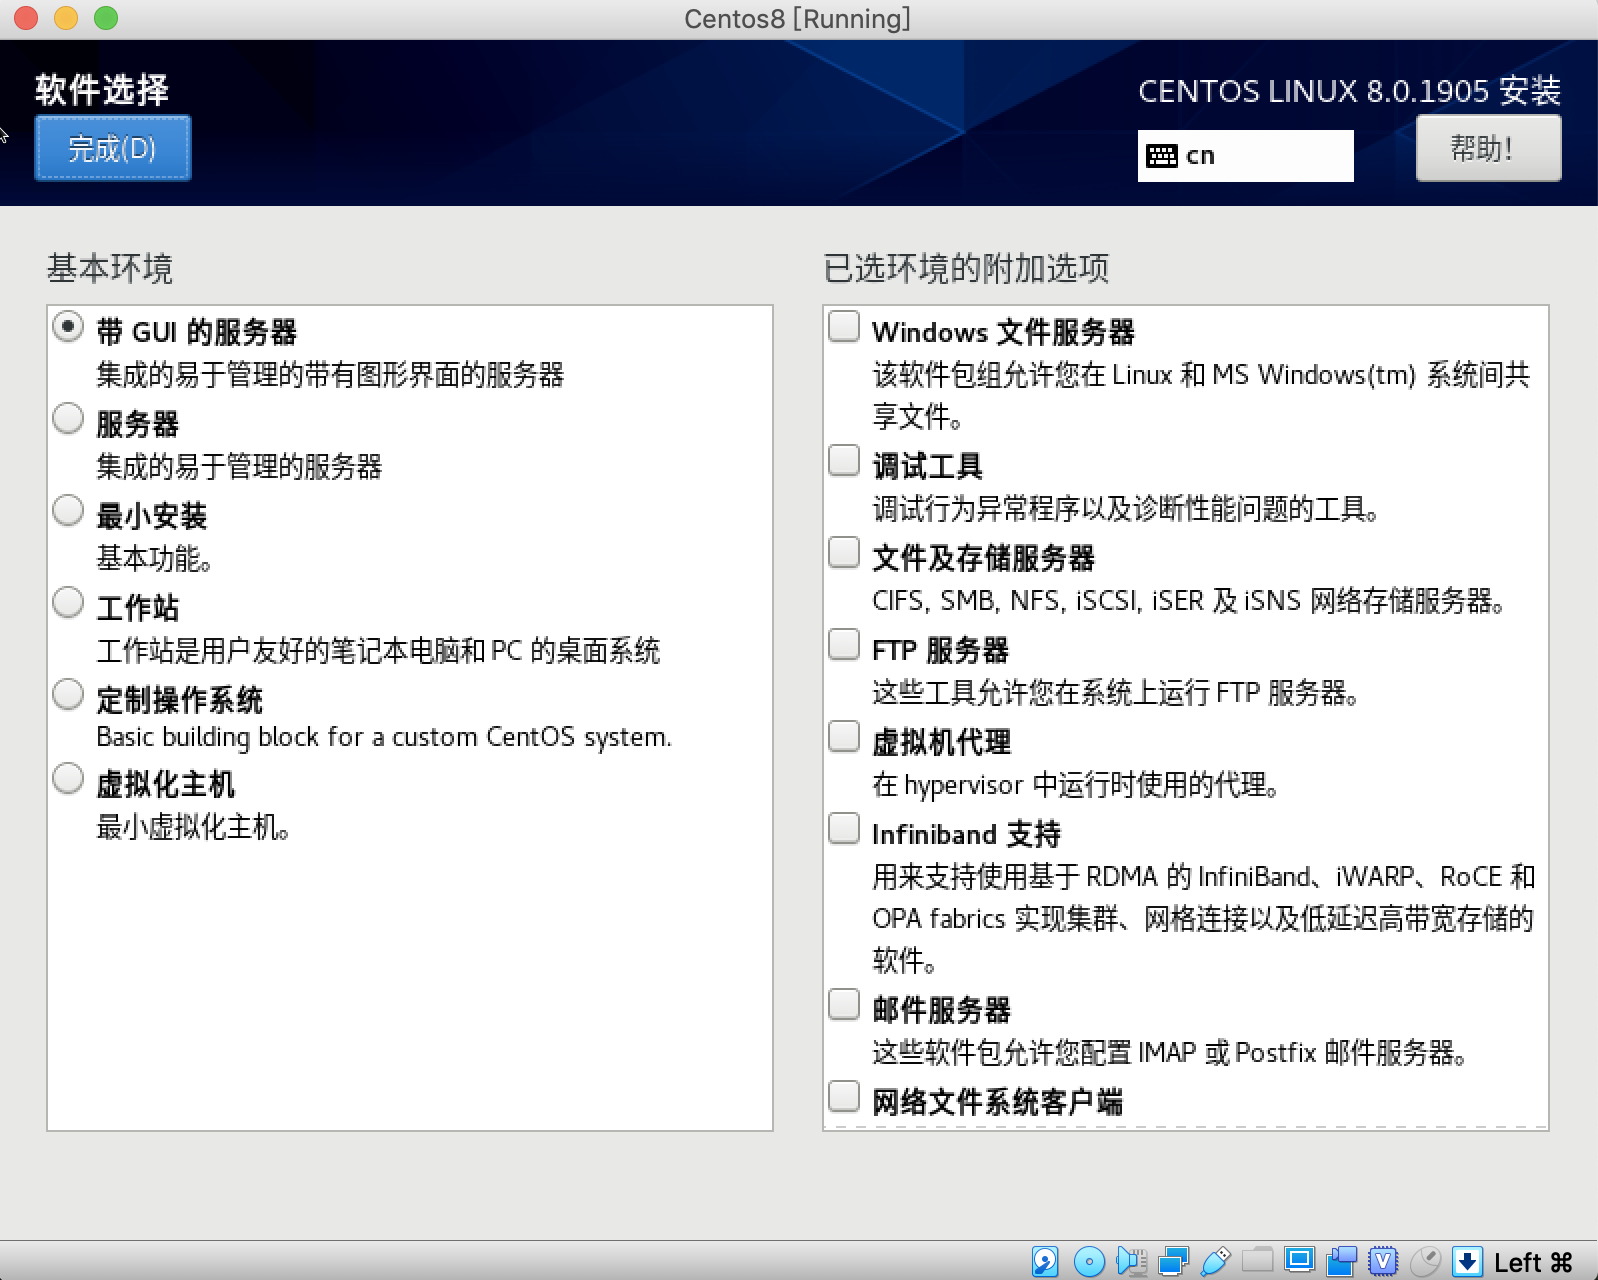The image size is (1598, 1280).
Task: Open VirtualBox network adapters icon
Action: coord(1173,1261)
